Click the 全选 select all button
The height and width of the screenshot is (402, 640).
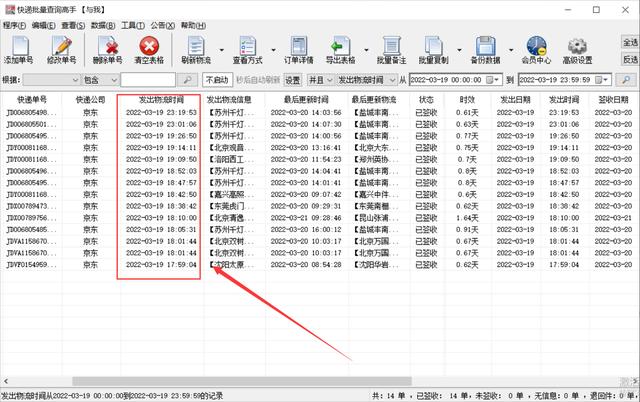click(630, 42)
